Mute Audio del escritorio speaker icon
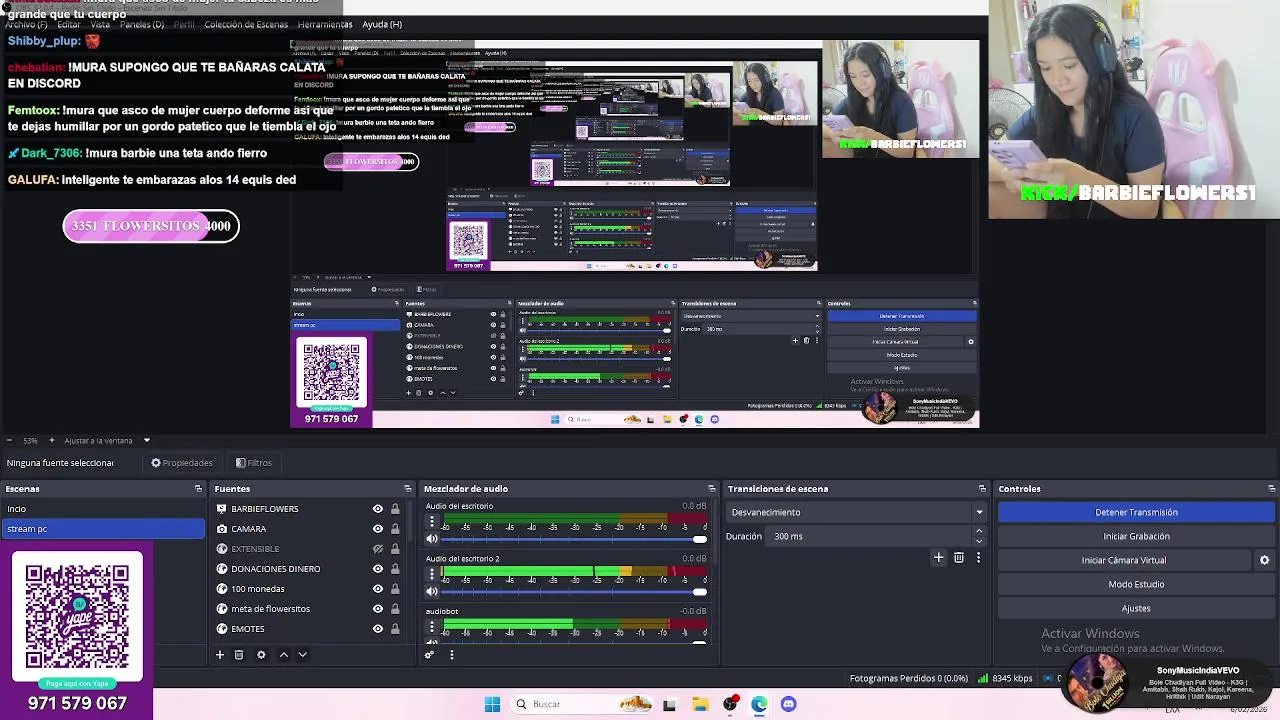1280x720 pixels. (x=432, y=539)
